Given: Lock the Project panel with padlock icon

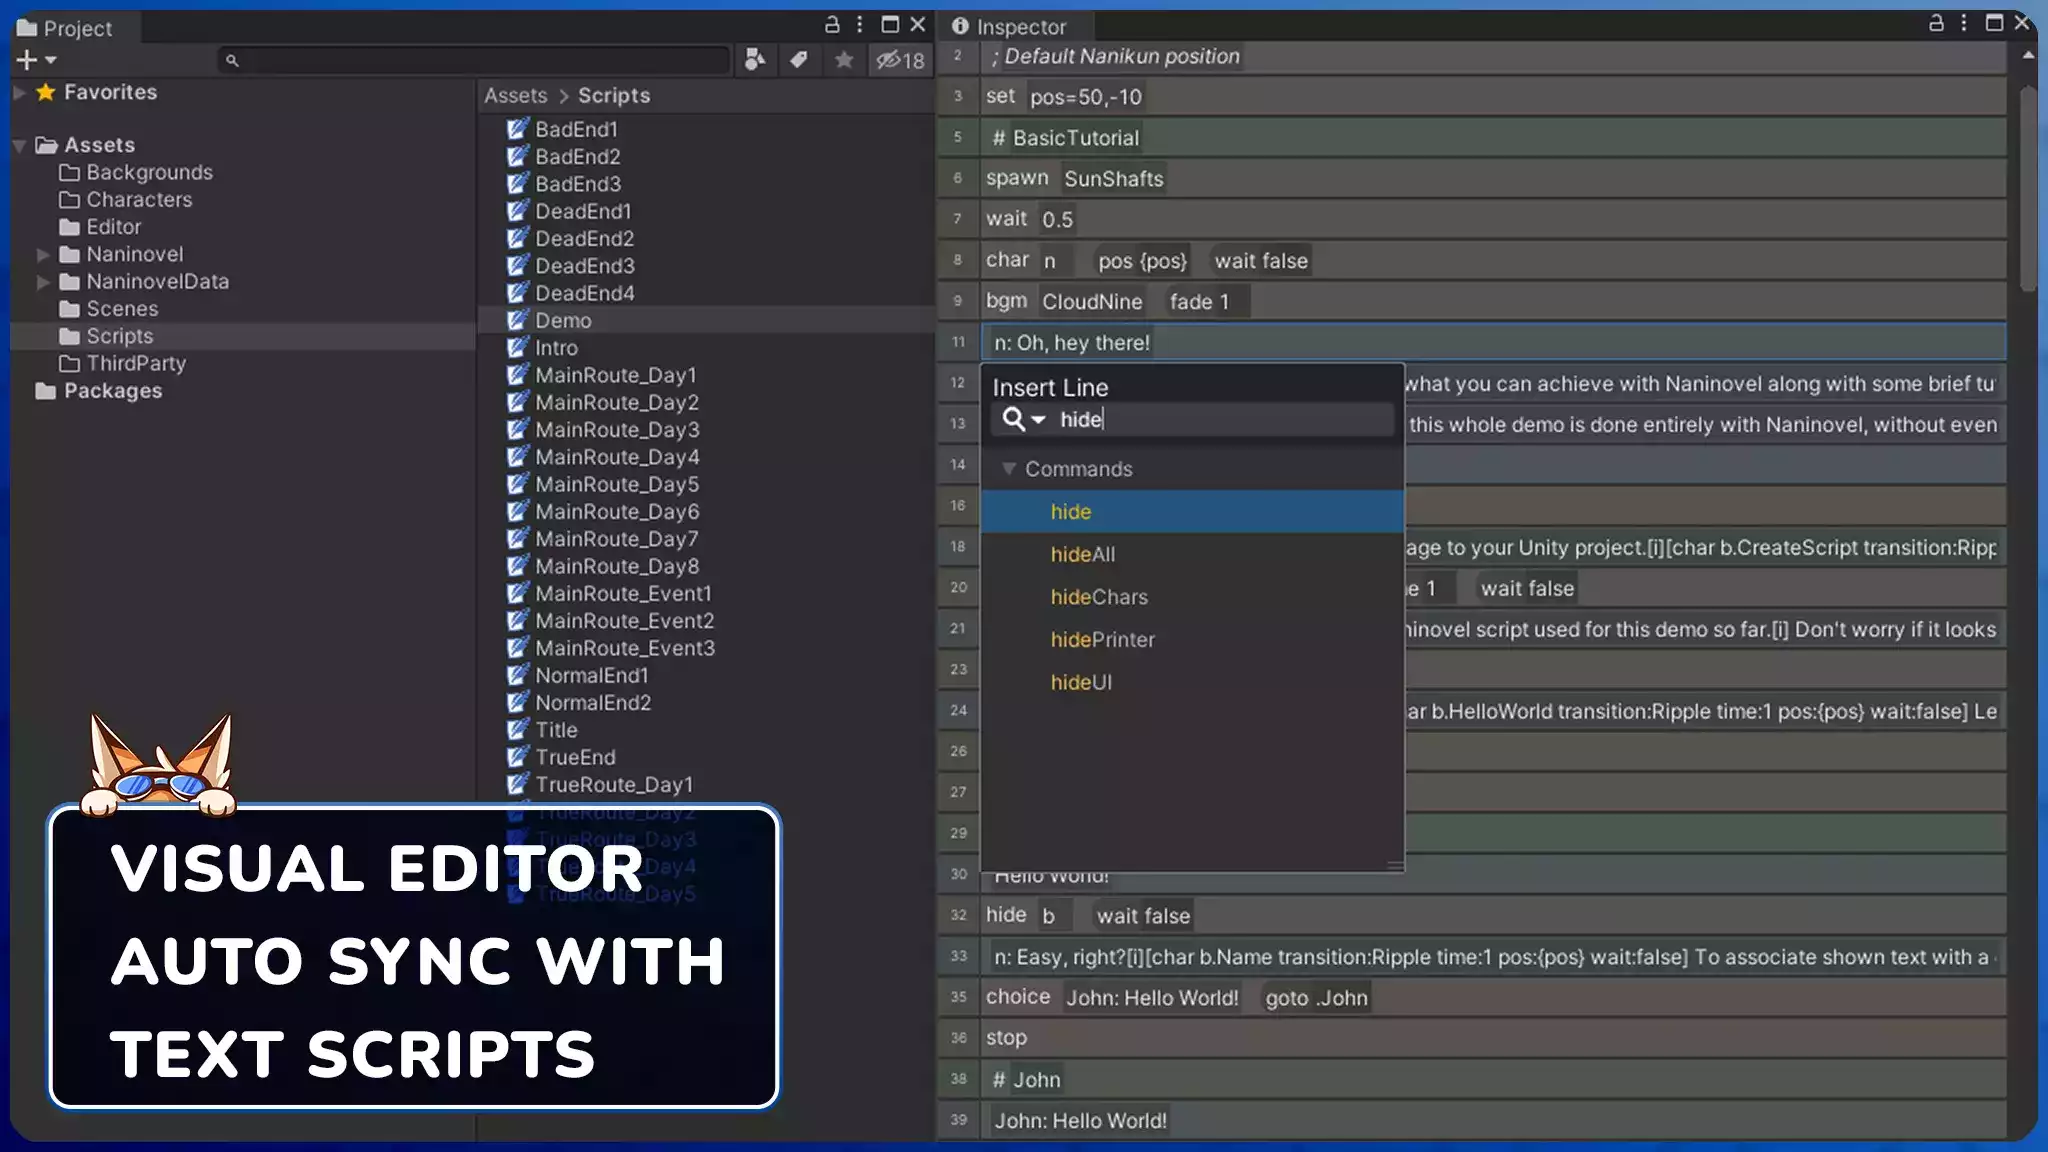Looking at the screenshot, I should click(x=832, y=24).
